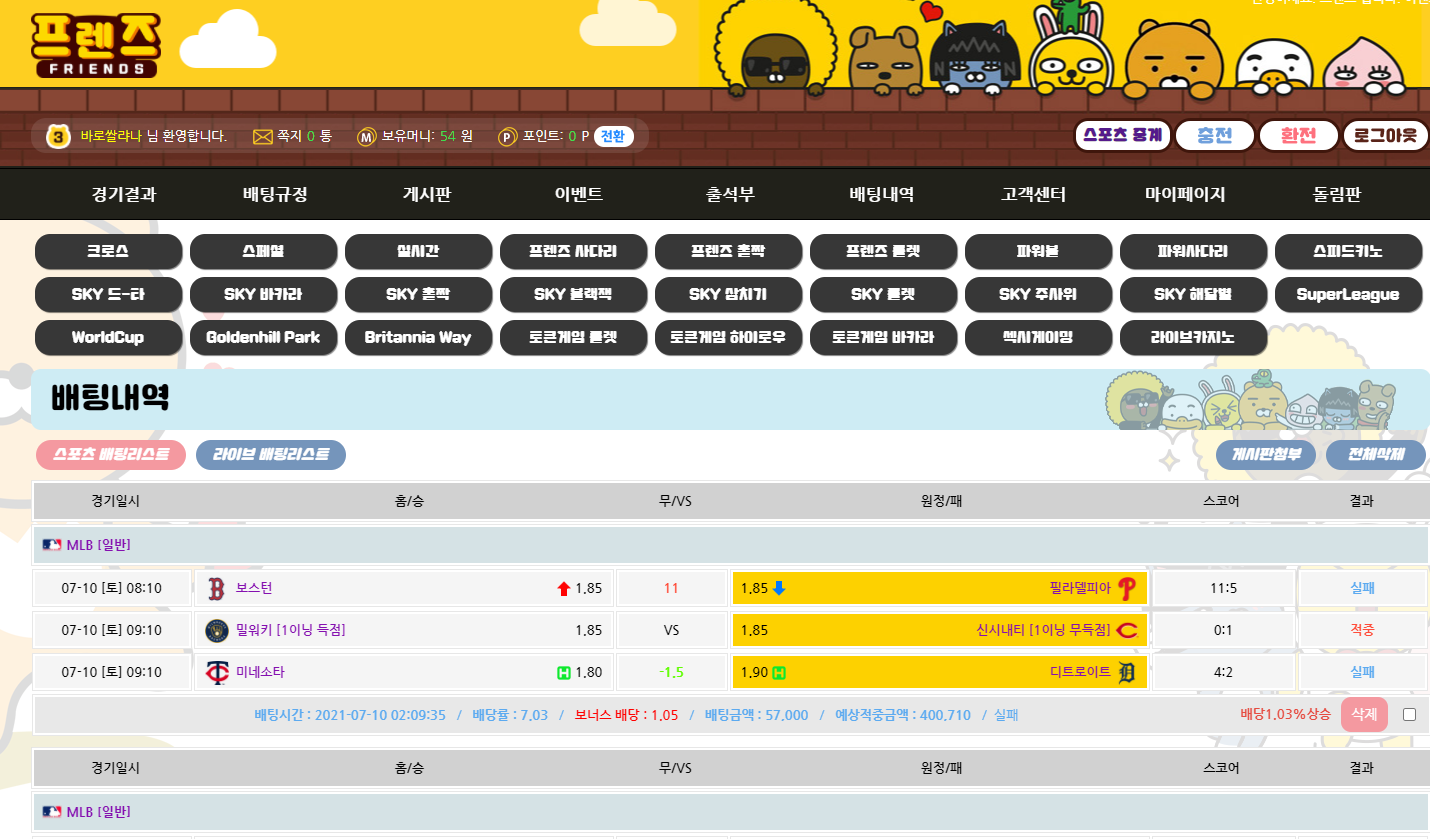Click the points P coin icon
1430x839 pixels.
tap(508, 136)
